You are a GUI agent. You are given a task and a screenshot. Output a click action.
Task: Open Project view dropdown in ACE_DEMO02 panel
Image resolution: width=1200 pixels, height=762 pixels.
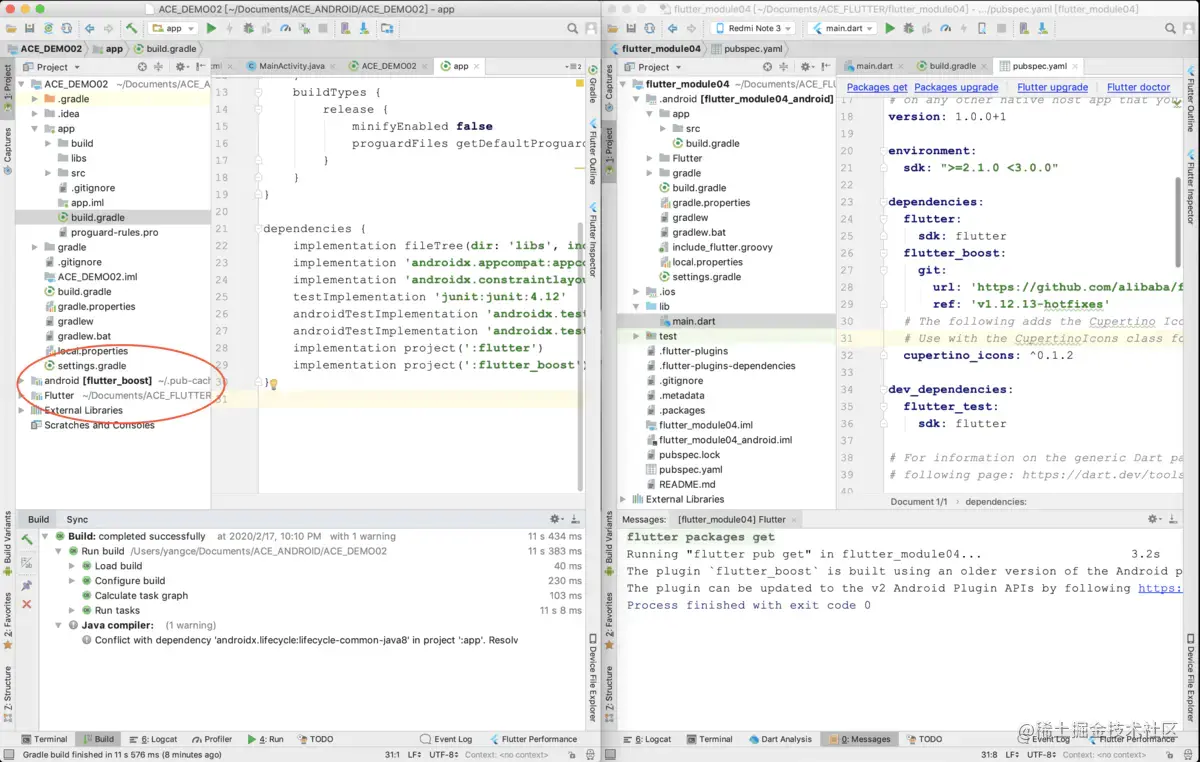click(52, 67)
